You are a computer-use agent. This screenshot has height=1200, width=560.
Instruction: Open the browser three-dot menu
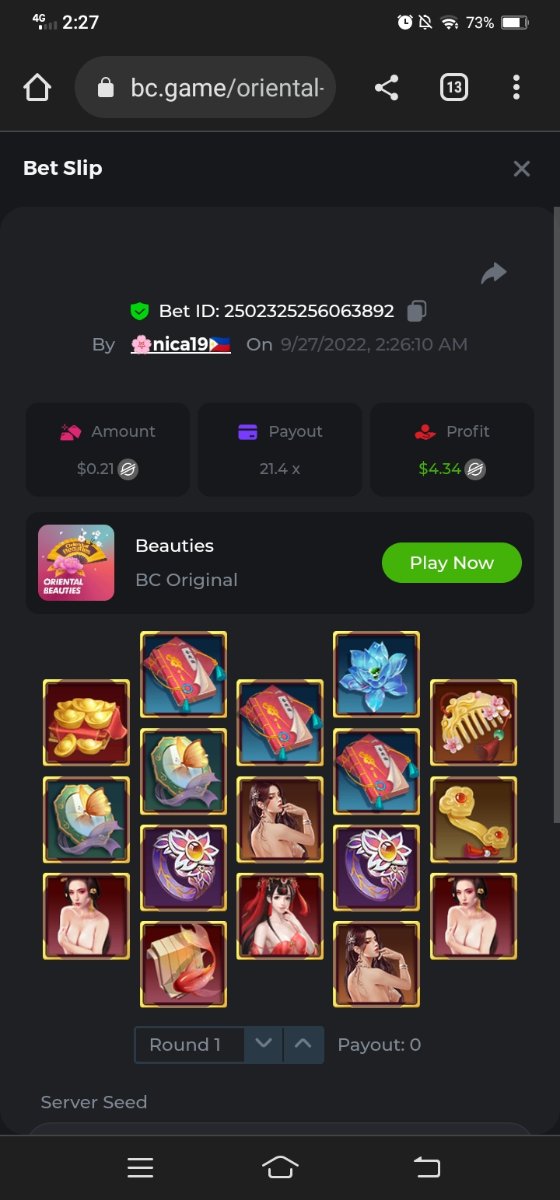[516, 88]
